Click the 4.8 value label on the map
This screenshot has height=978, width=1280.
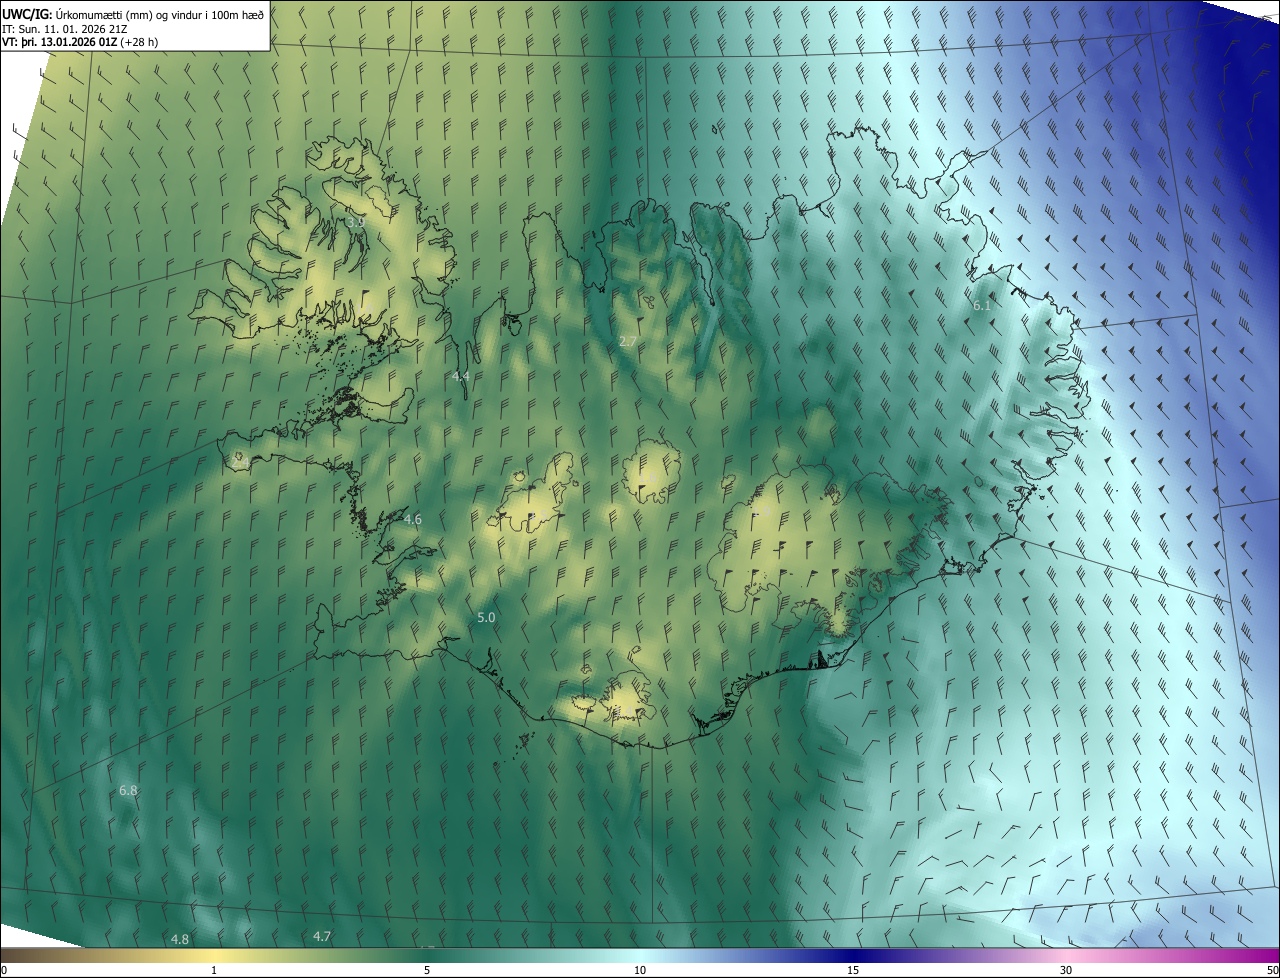click(x=180, y=940)
